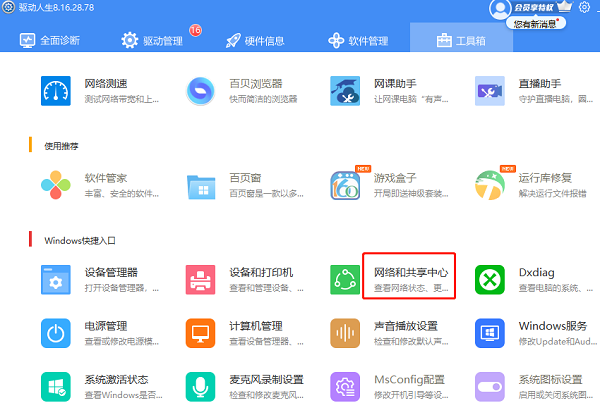600x415 pixels.
Task: Click the 系统激活状态 title text
Action: pos(116,379)
